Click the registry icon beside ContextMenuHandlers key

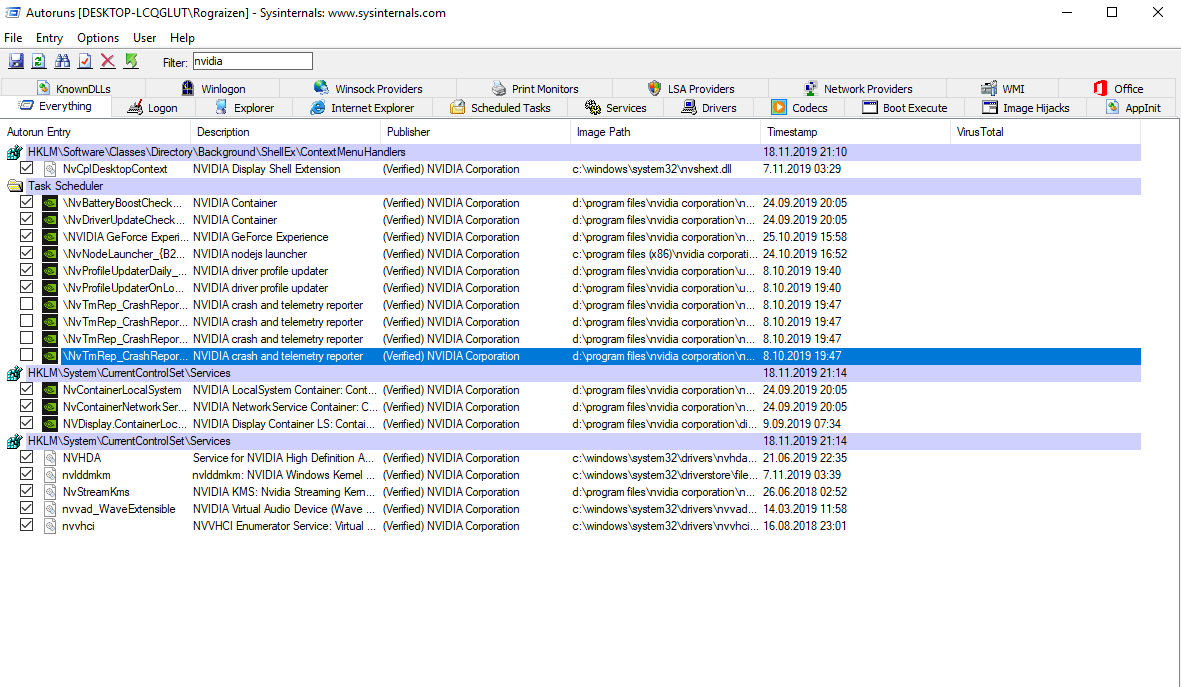(x=14, y=152)
